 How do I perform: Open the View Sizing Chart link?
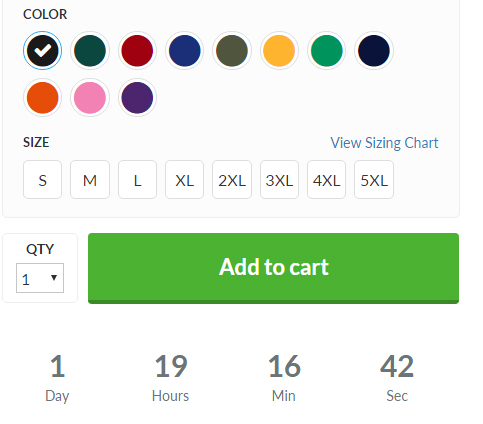pyautogui.click(x=384, y=143)
